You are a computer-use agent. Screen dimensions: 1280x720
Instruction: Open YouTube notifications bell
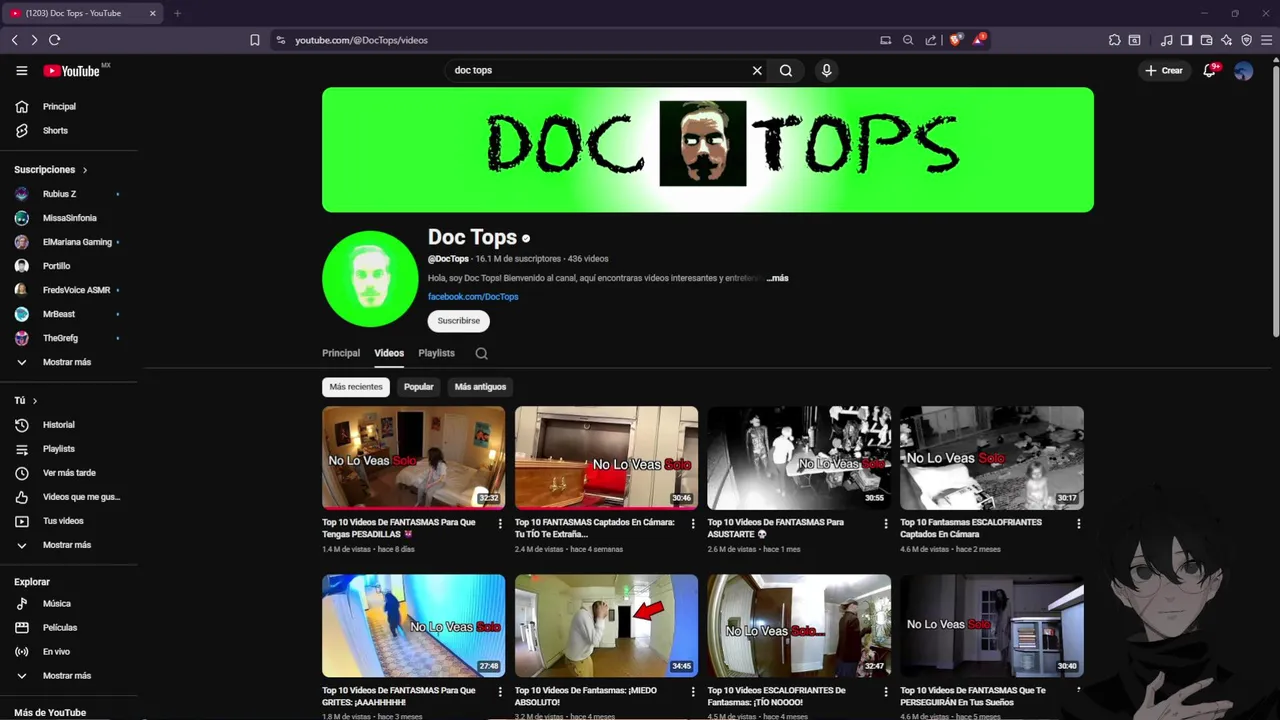point(1210,70)
